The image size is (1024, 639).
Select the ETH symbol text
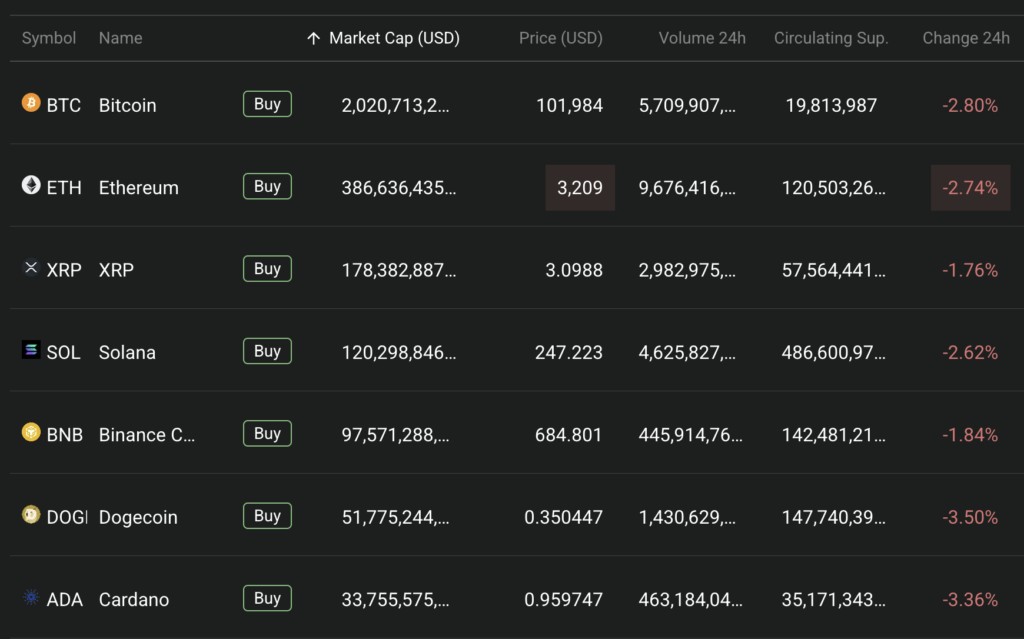click(x=64, y=188)
